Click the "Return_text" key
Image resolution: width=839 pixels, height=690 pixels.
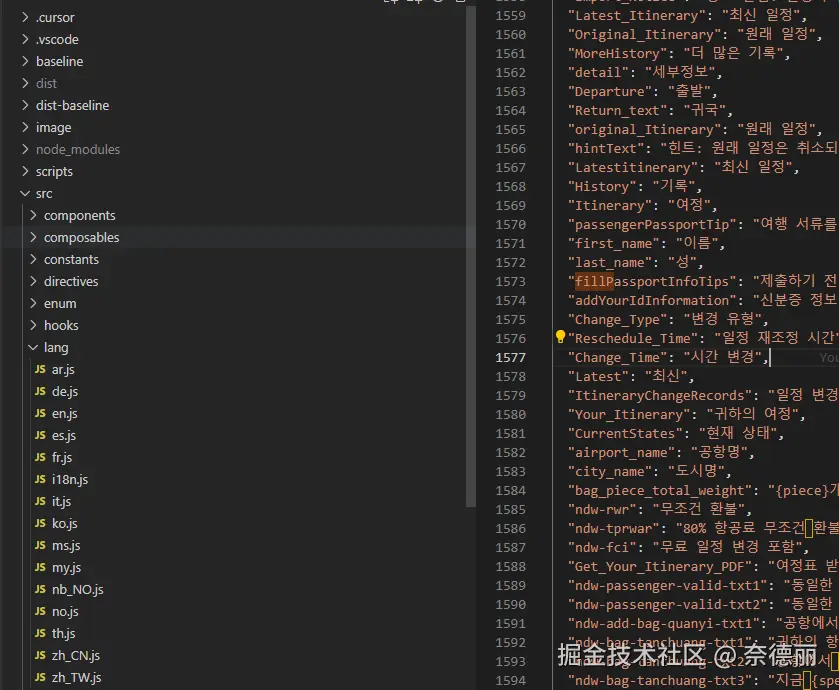click(x=618, y=110)
